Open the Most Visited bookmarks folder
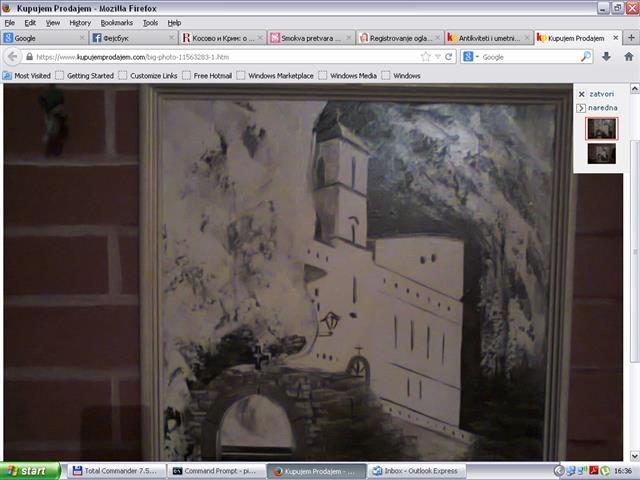The image size is (640, 480). (x=27, y=76)
